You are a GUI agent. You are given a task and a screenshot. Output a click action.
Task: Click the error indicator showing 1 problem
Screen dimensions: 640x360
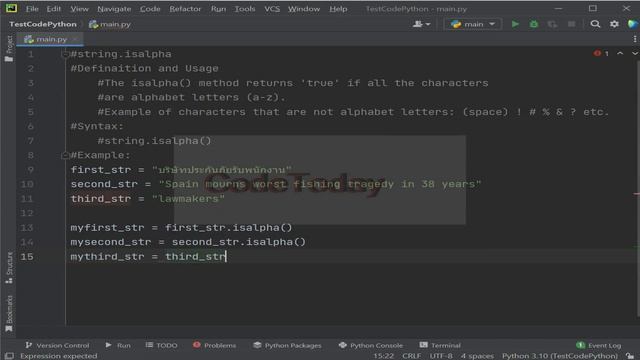tap(601, 53)
